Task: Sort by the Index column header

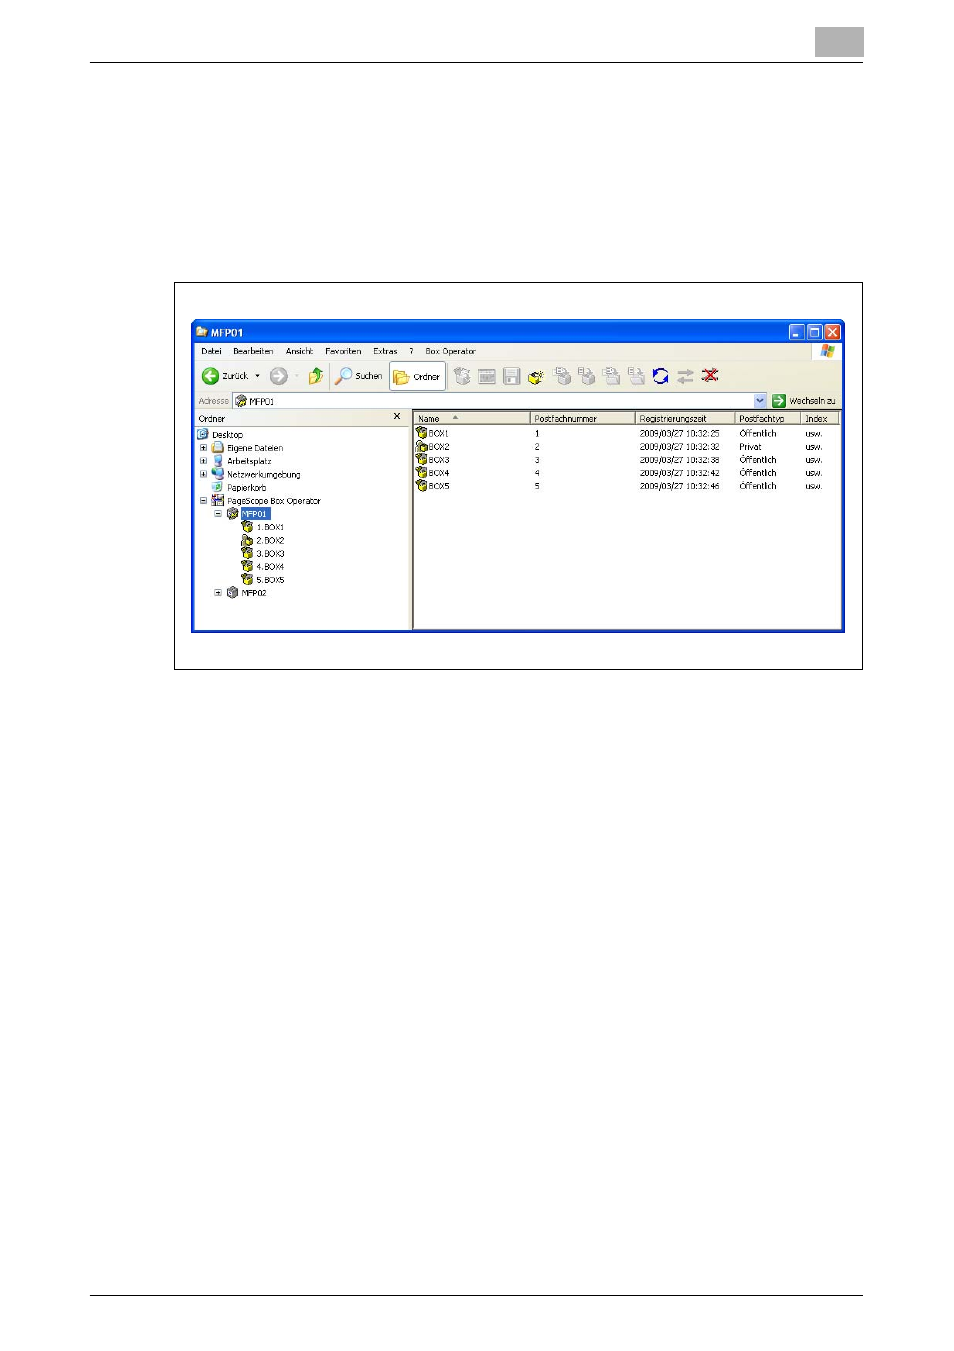Action: tap(820, 418)
